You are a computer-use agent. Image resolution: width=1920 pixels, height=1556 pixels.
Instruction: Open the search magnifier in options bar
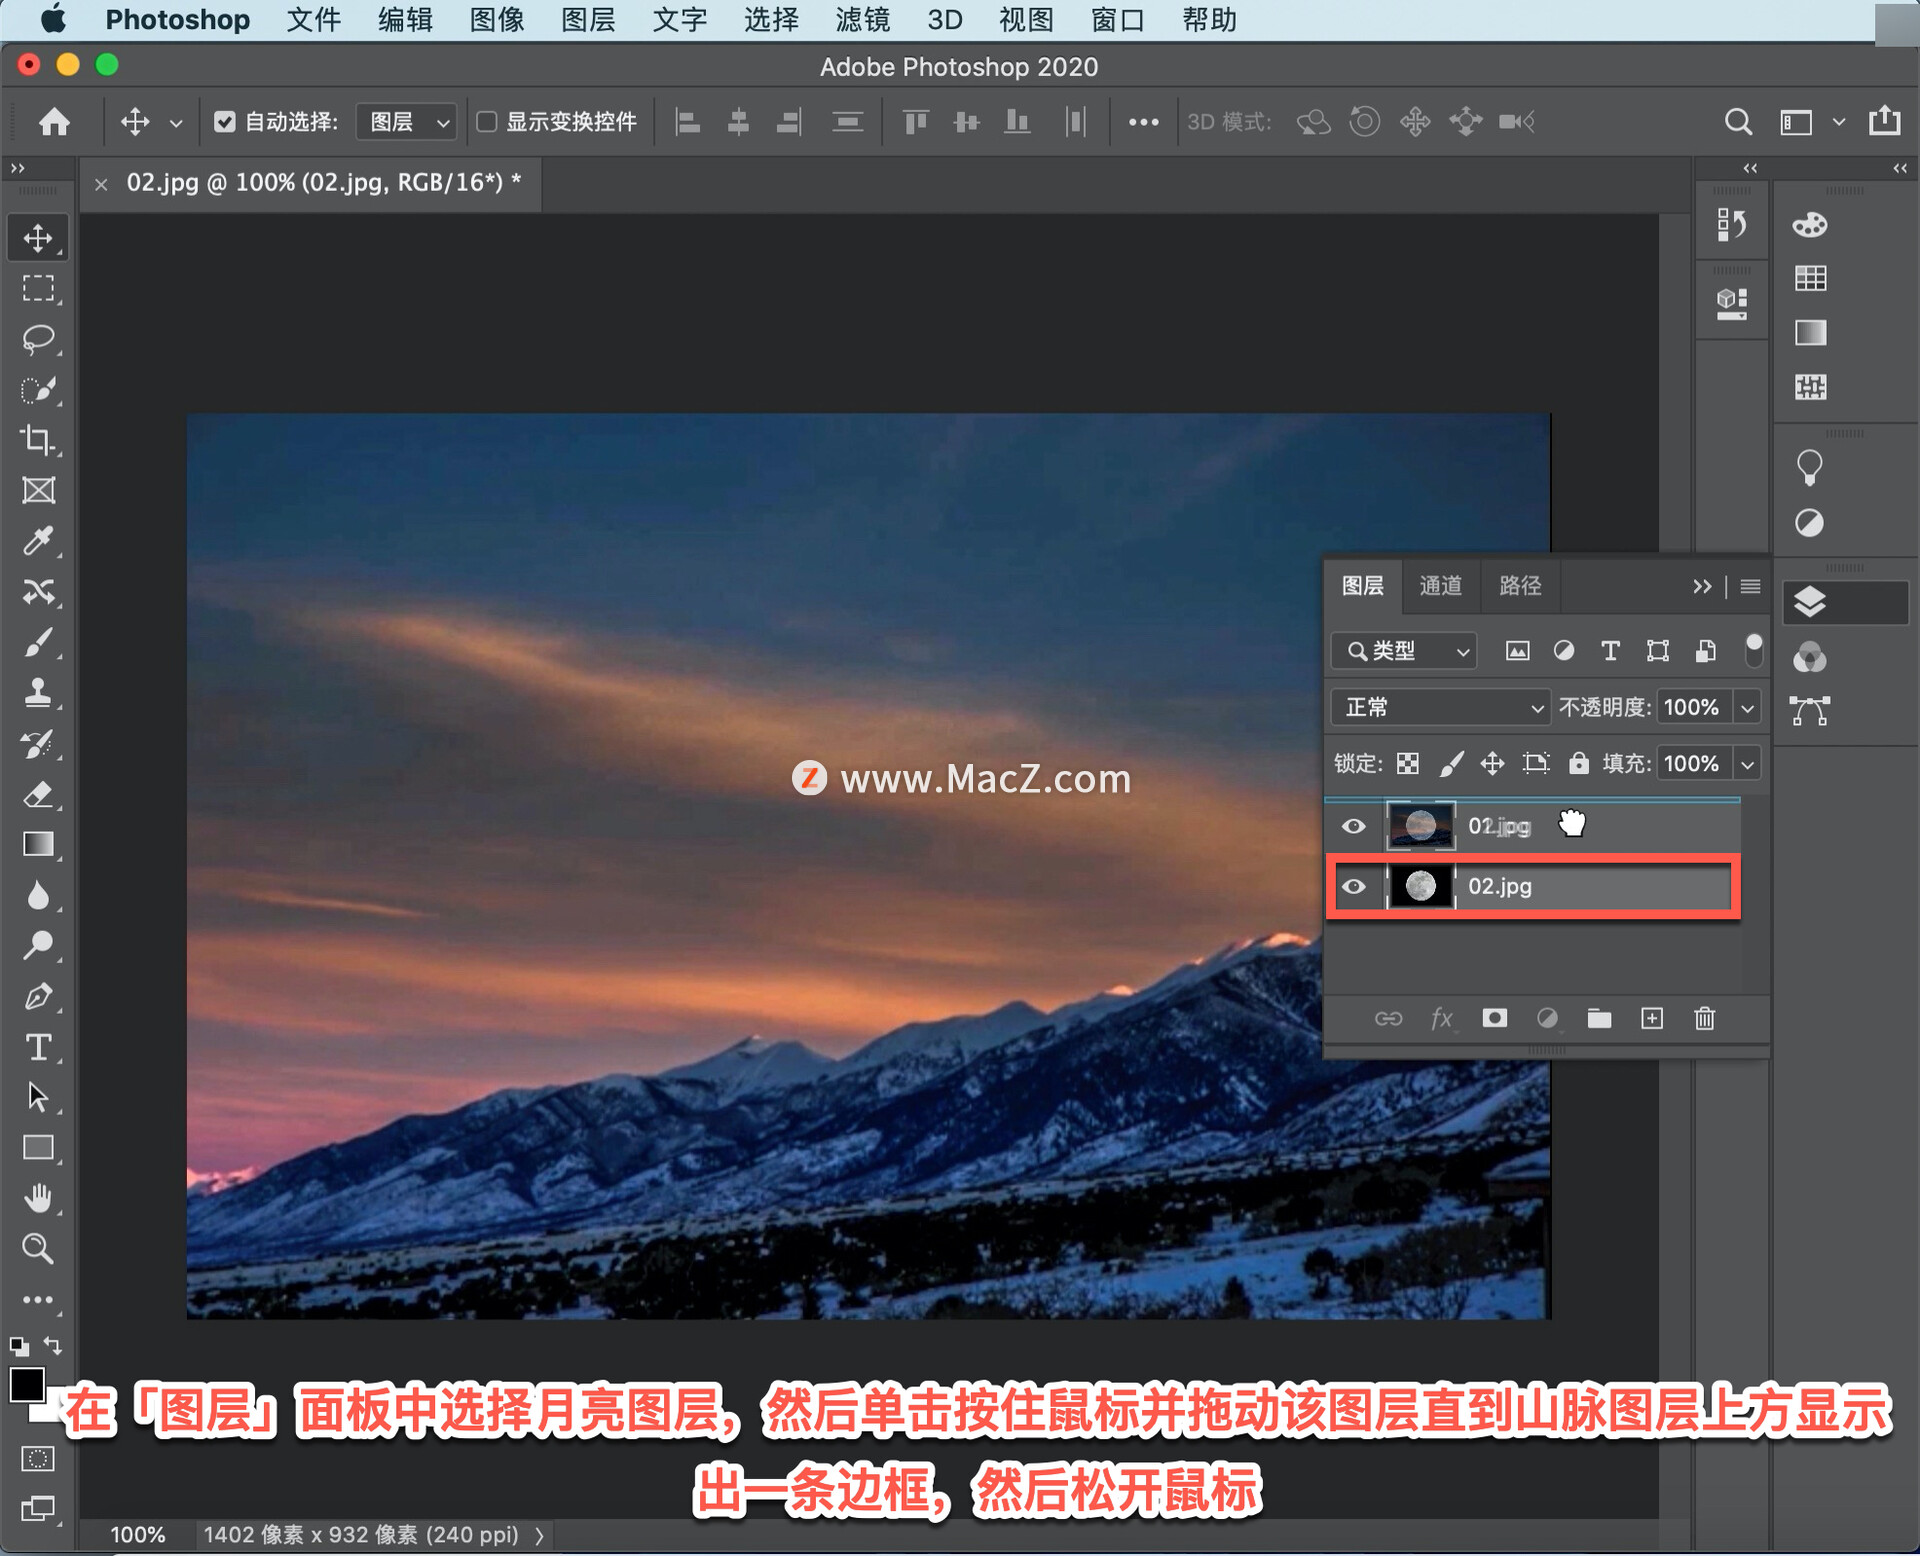1738,122
